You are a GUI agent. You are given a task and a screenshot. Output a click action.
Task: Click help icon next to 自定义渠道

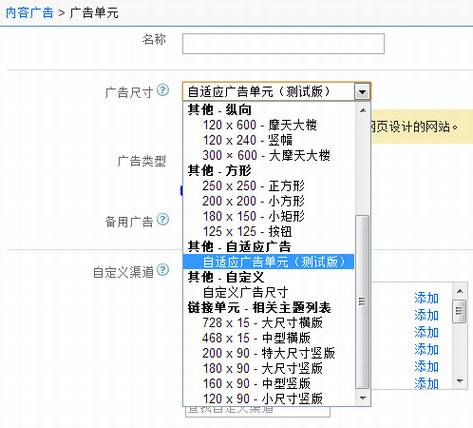point(163,270)
